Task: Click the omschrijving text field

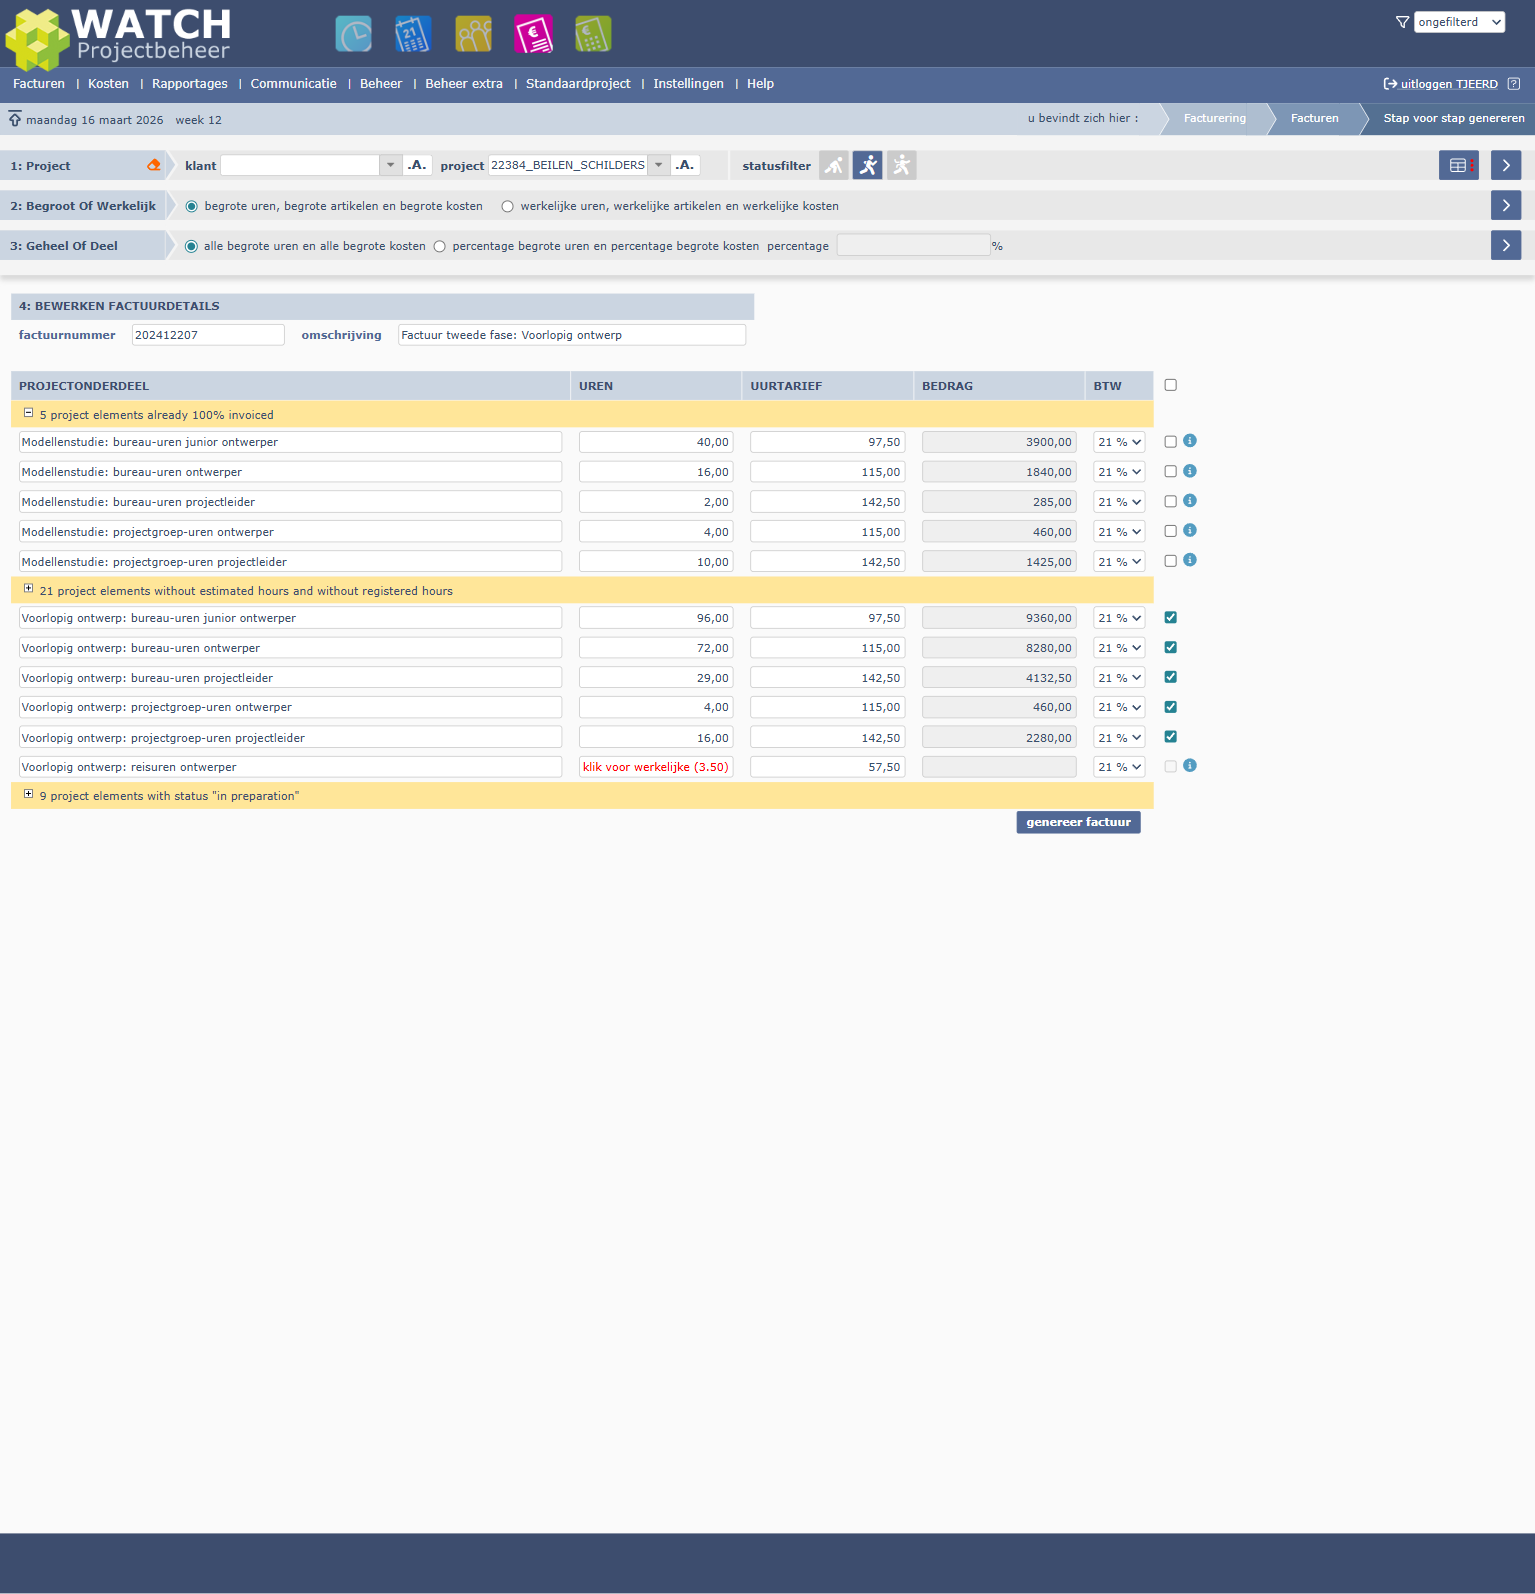Action: (x=571, y=335)
